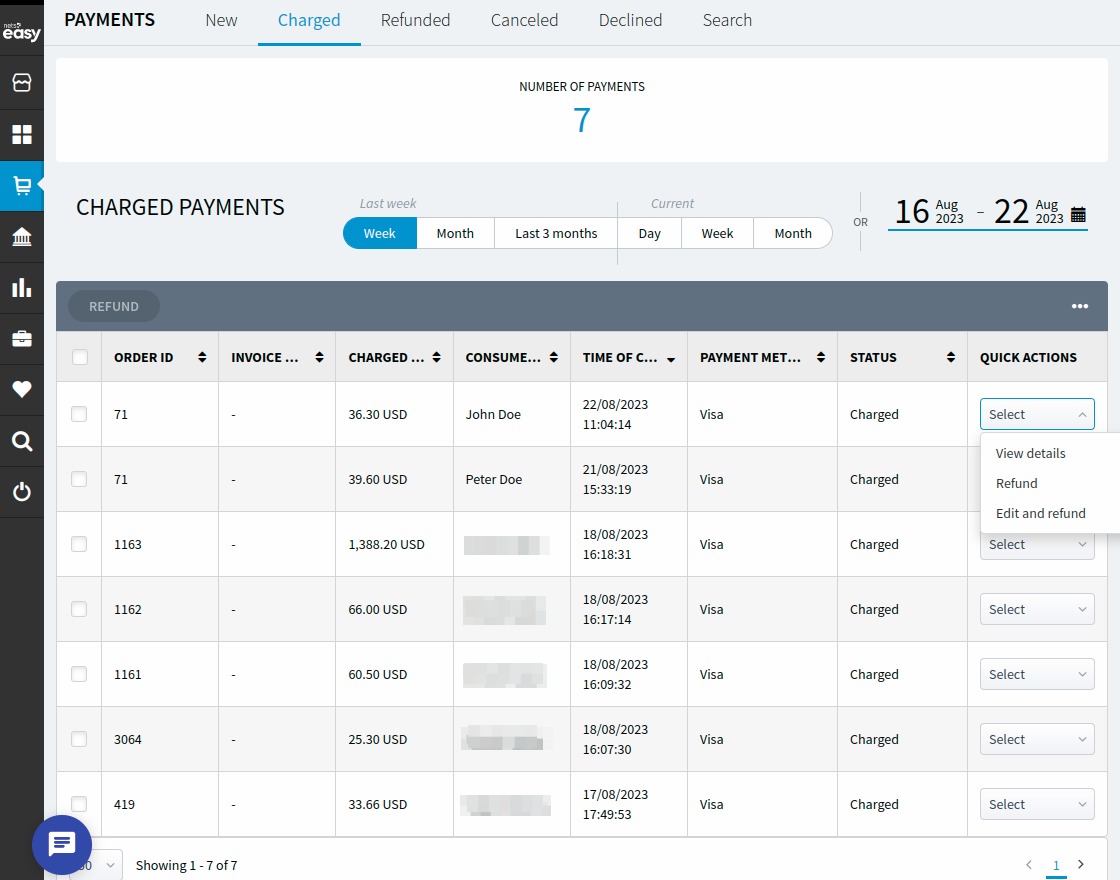Screen dimensions: 1120x880
Task: Select Current Day filter
Action: (x=649, y=234)
